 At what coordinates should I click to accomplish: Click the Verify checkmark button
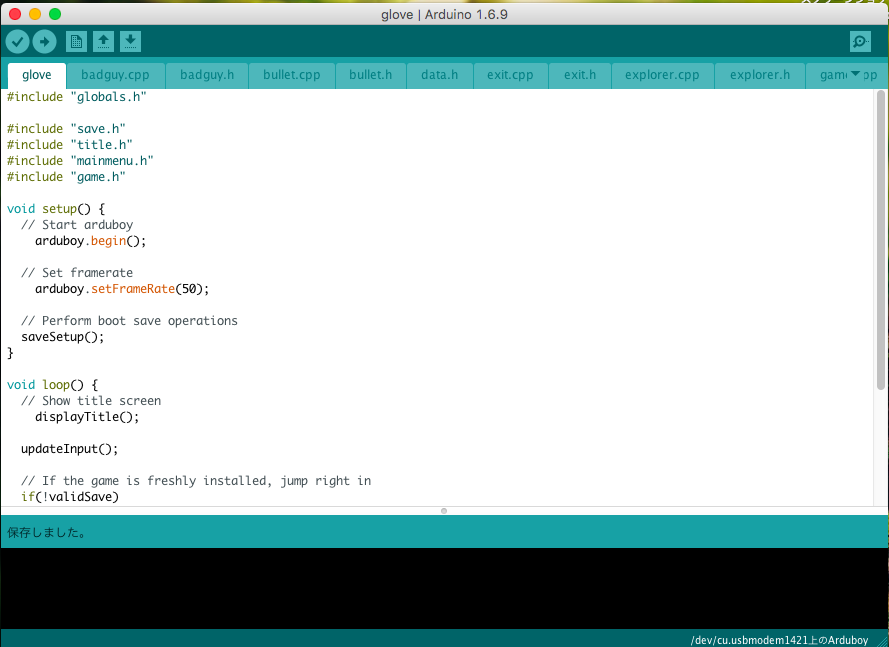(18, 41)
